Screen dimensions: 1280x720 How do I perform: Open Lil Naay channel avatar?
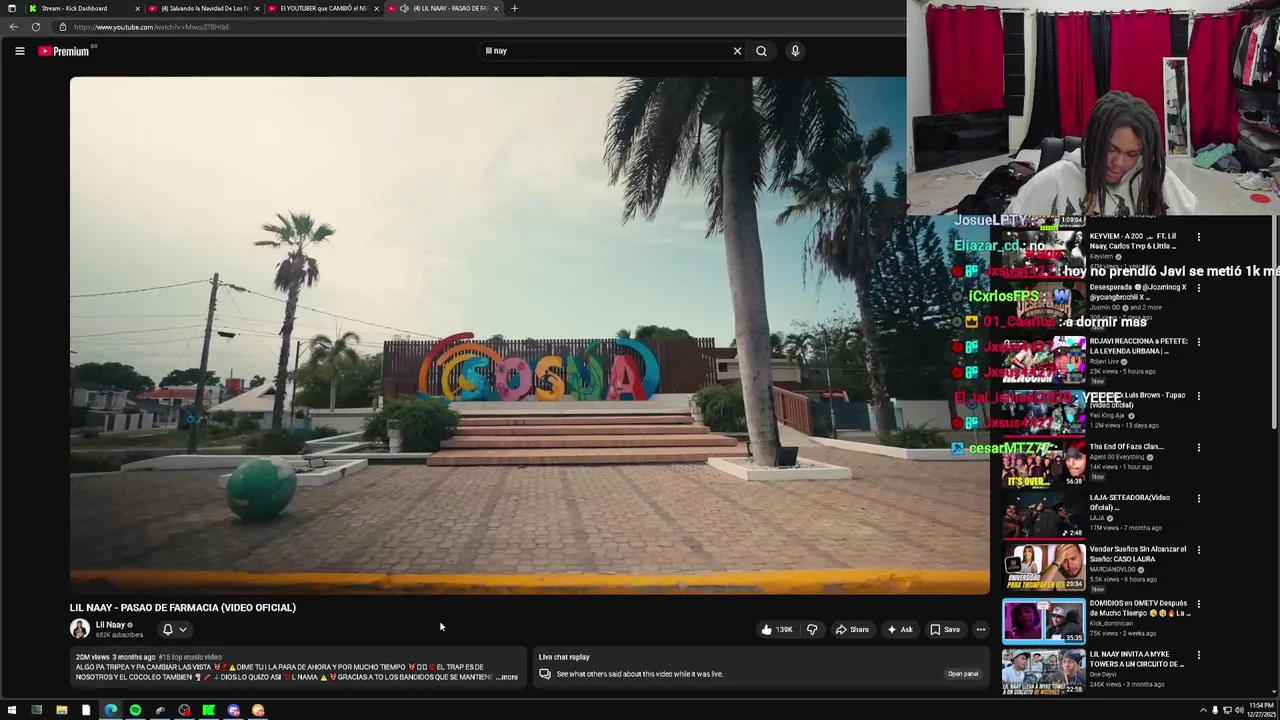coord(79,629)
